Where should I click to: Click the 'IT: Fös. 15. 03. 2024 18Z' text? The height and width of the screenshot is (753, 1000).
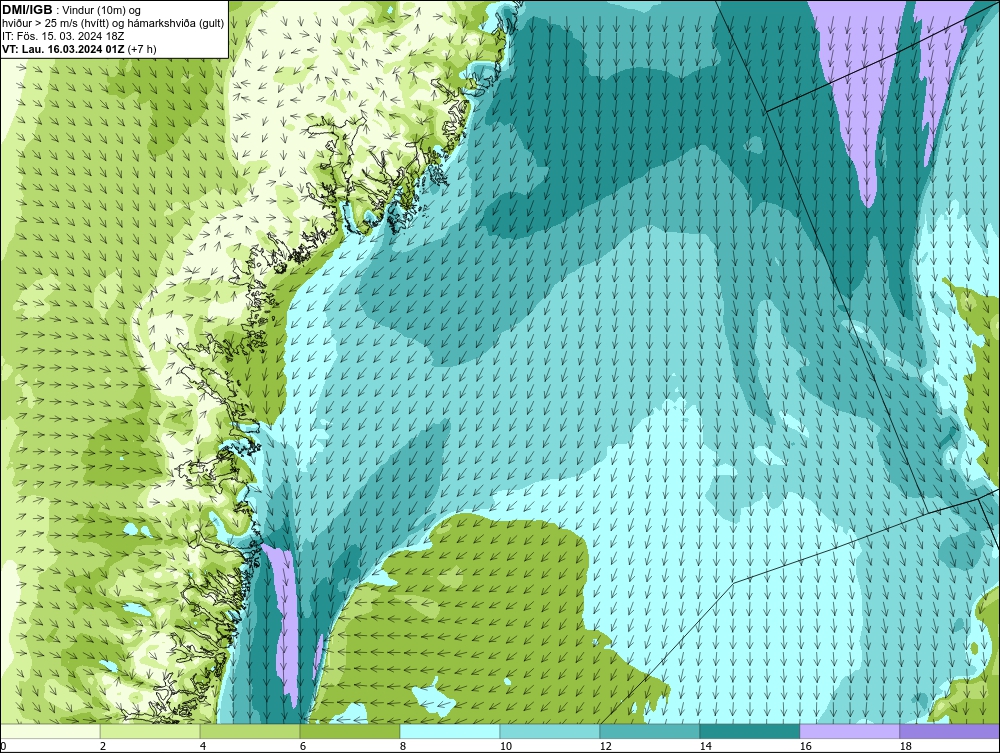coord(63,36)
